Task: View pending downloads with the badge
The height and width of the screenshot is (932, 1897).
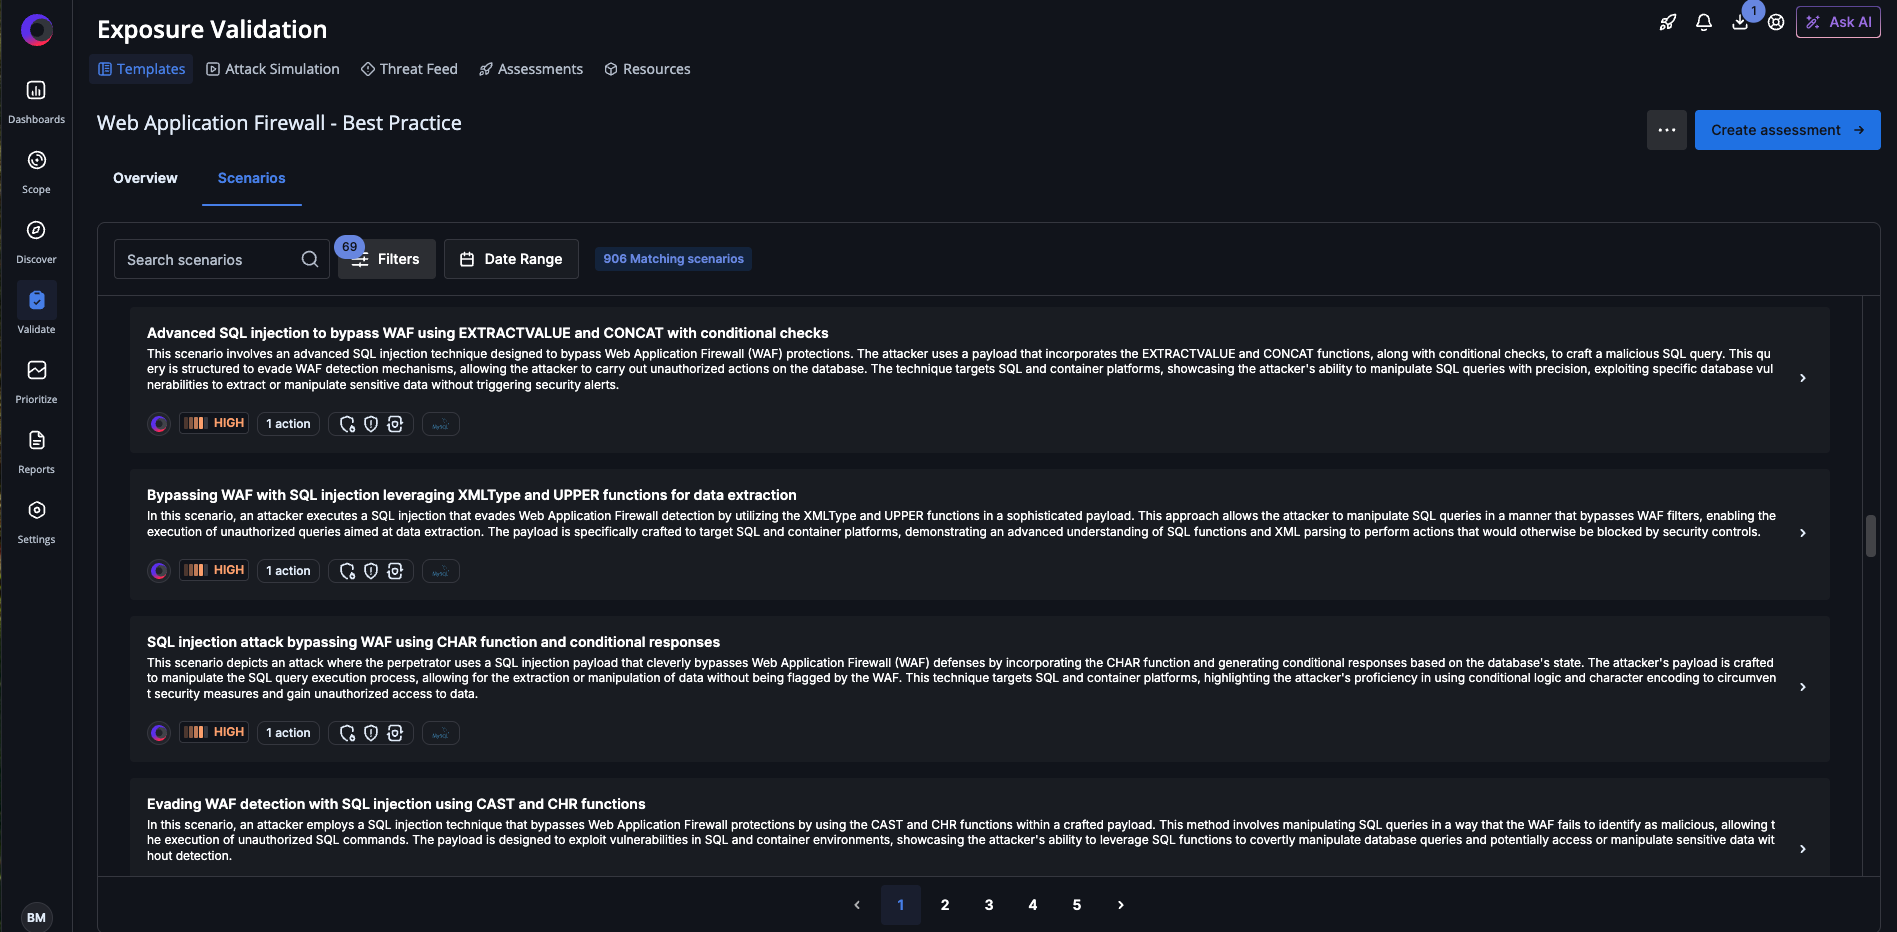Action: tap(1740, 22)
